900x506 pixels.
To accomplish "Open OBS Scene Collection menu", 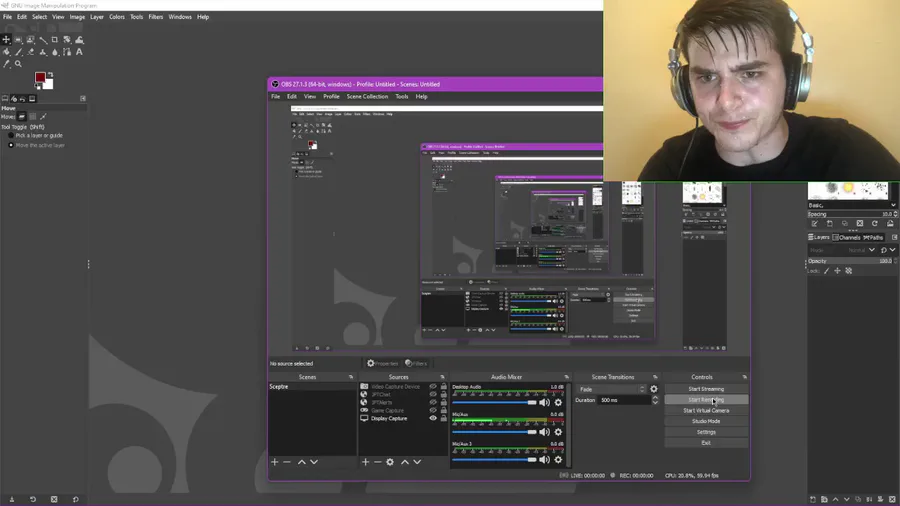I will (367, 96).
